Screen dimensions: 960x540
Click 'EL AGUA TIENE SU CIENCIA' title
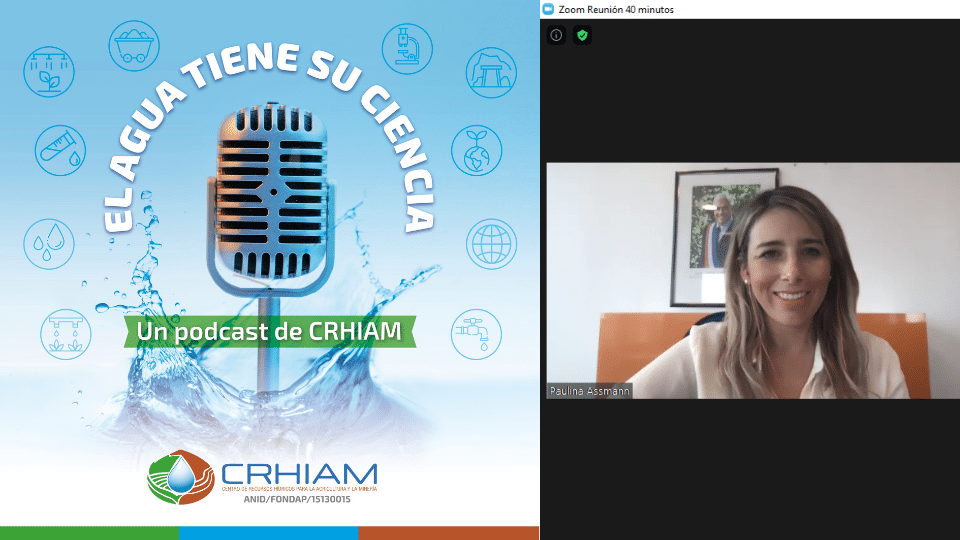pos(270,138)
